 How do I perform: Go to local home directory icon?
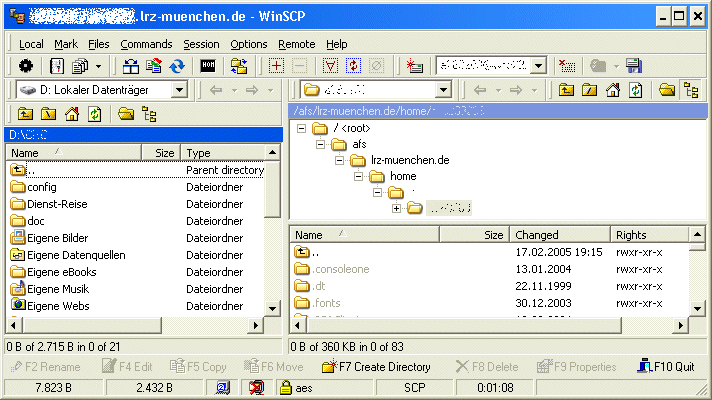(72, 114)
